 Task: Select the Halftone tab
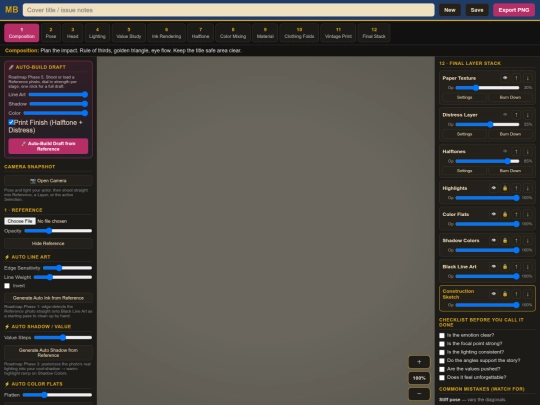click(200, 33)
